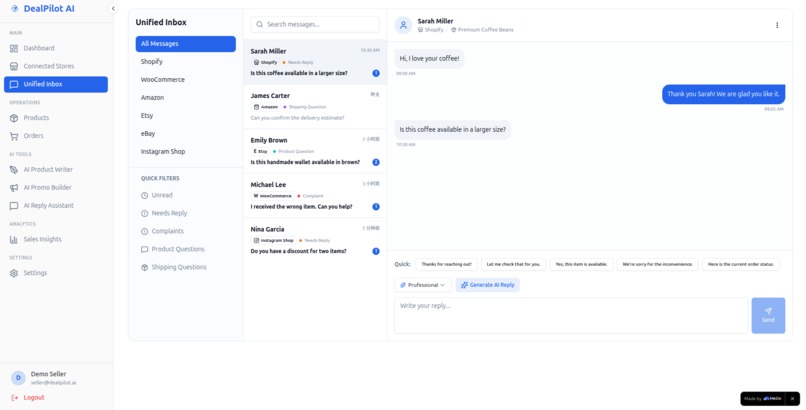Click the Write your reply text box
The image size is (806, 410).
click(571, 315)
